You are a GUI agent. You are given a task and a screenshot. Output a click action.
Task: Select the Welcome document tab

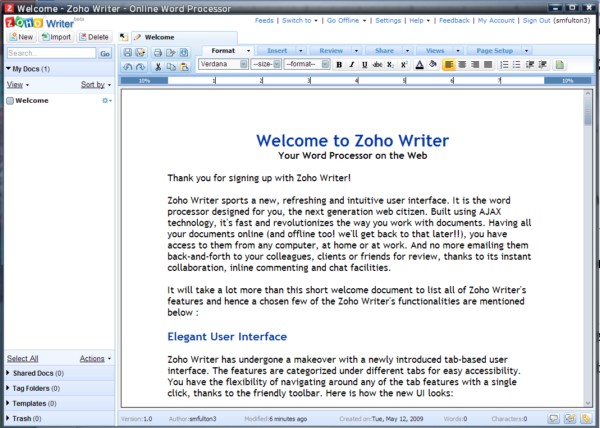[x=184, y=37]
